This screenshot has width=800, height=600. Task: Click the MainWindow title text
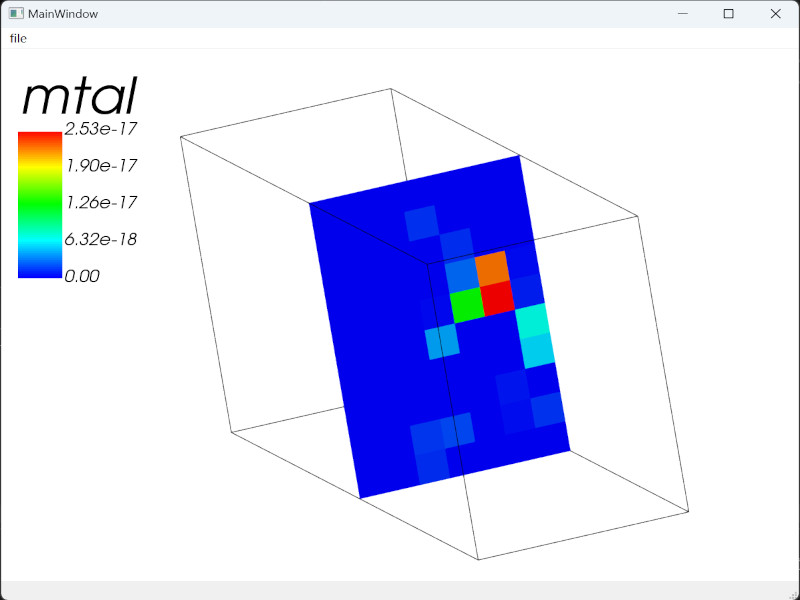[63, 14]
